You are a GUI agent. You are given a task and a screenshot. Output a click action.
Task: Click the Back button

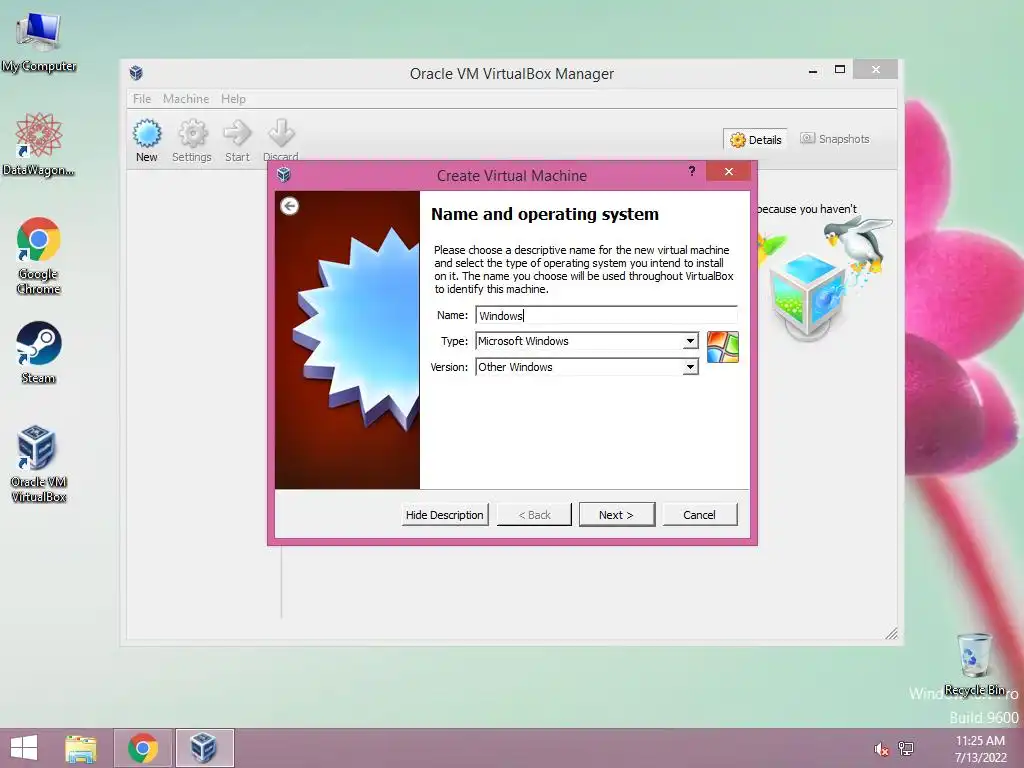(x=534, y=515)
